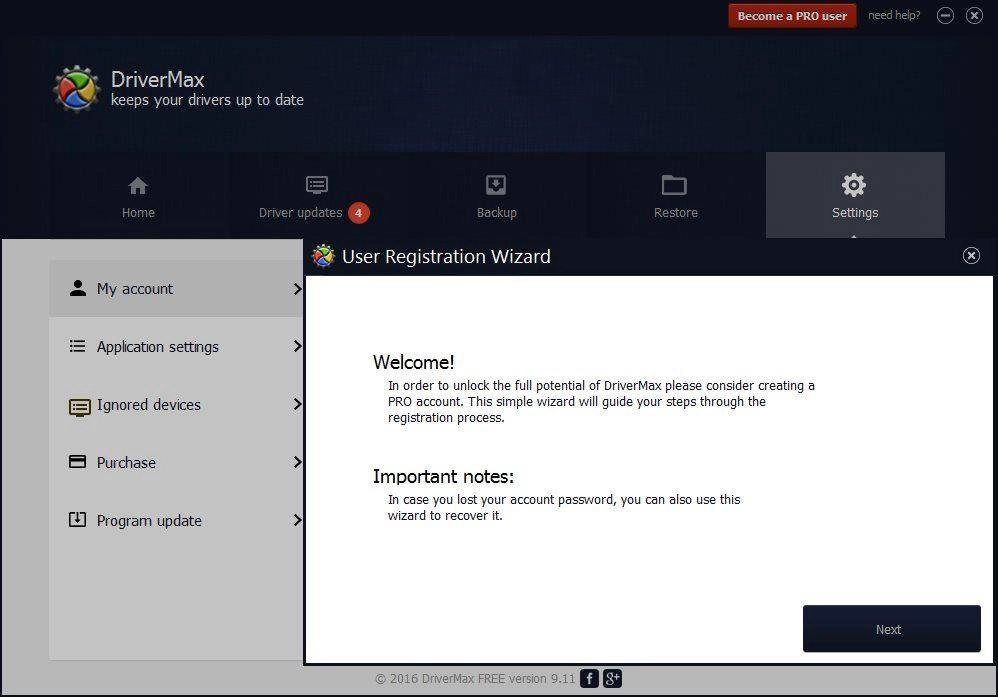Screen dimensions: 998x697
Task: Expand the Application settings chevron
Action: coord(297,346)
